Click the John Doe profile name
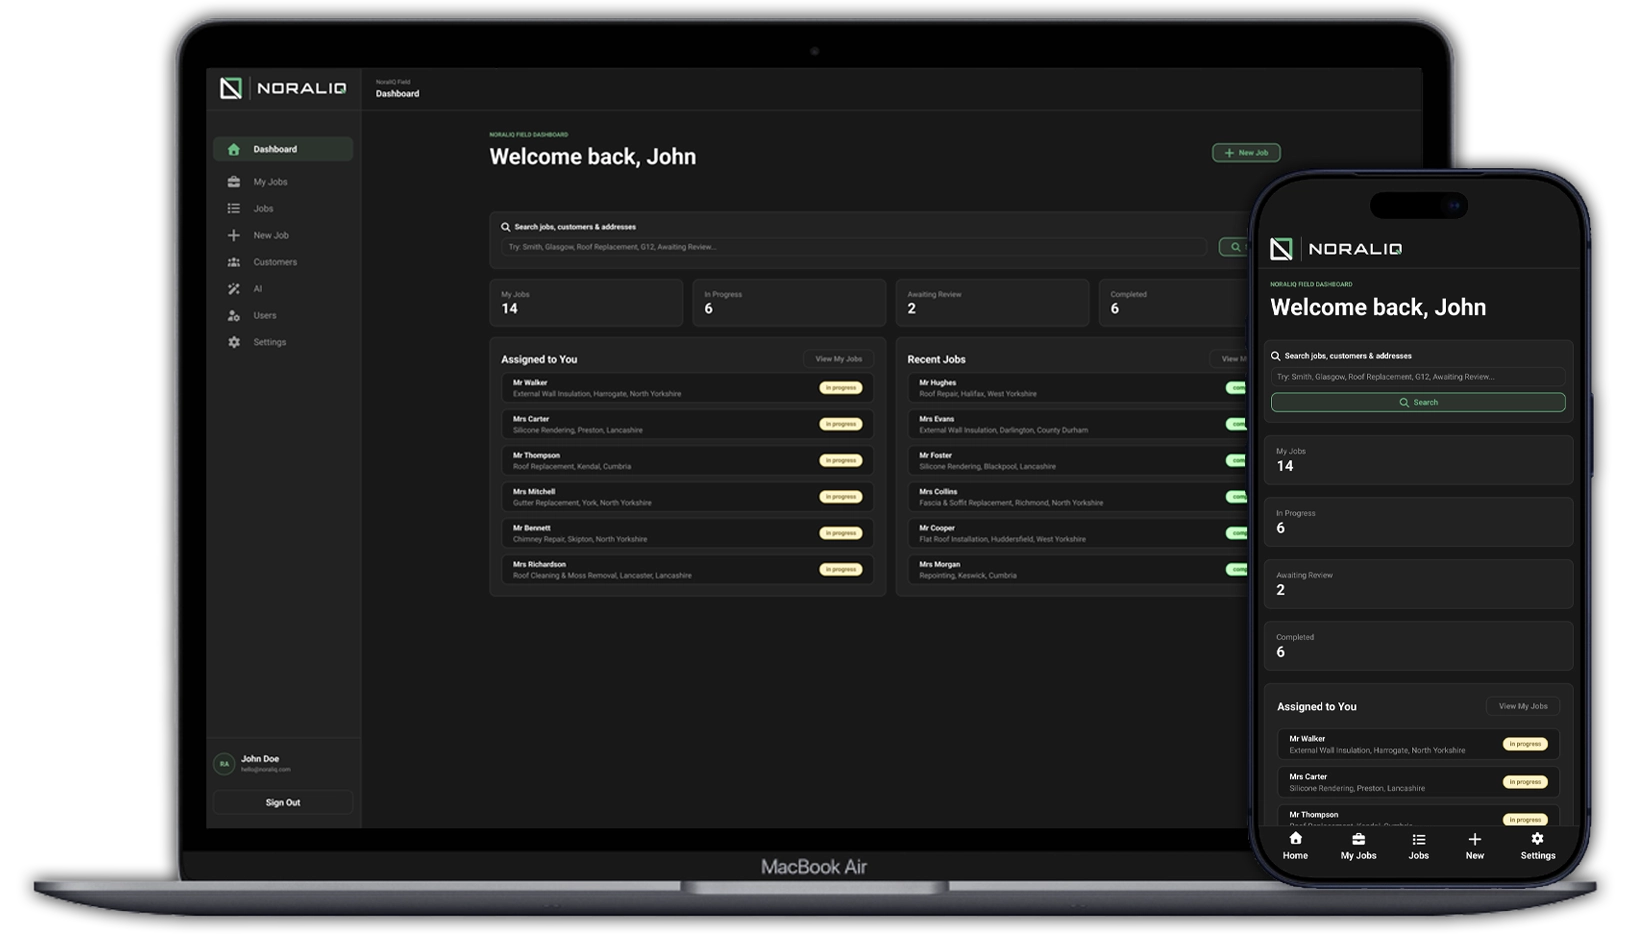The height and width of the screenshot is (934, 1631). click(x=260, y=759)
